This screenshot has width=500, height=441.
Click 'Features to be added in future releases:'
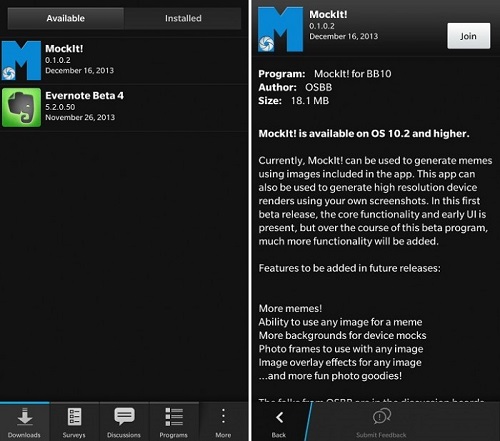point(349,268)
